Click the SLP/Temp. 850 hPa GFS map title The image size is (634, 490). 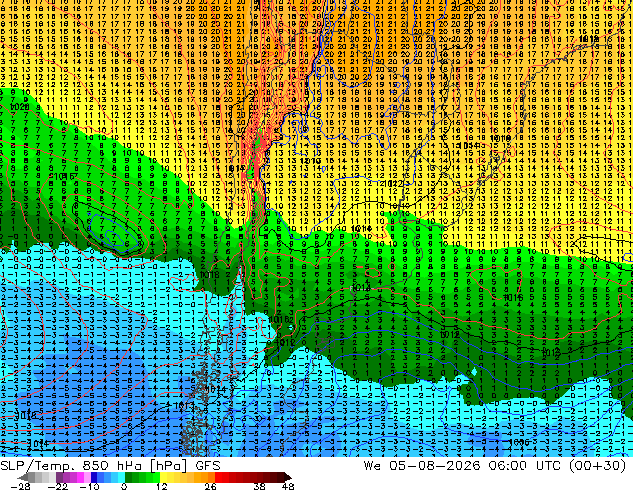(x=110, y=466)
